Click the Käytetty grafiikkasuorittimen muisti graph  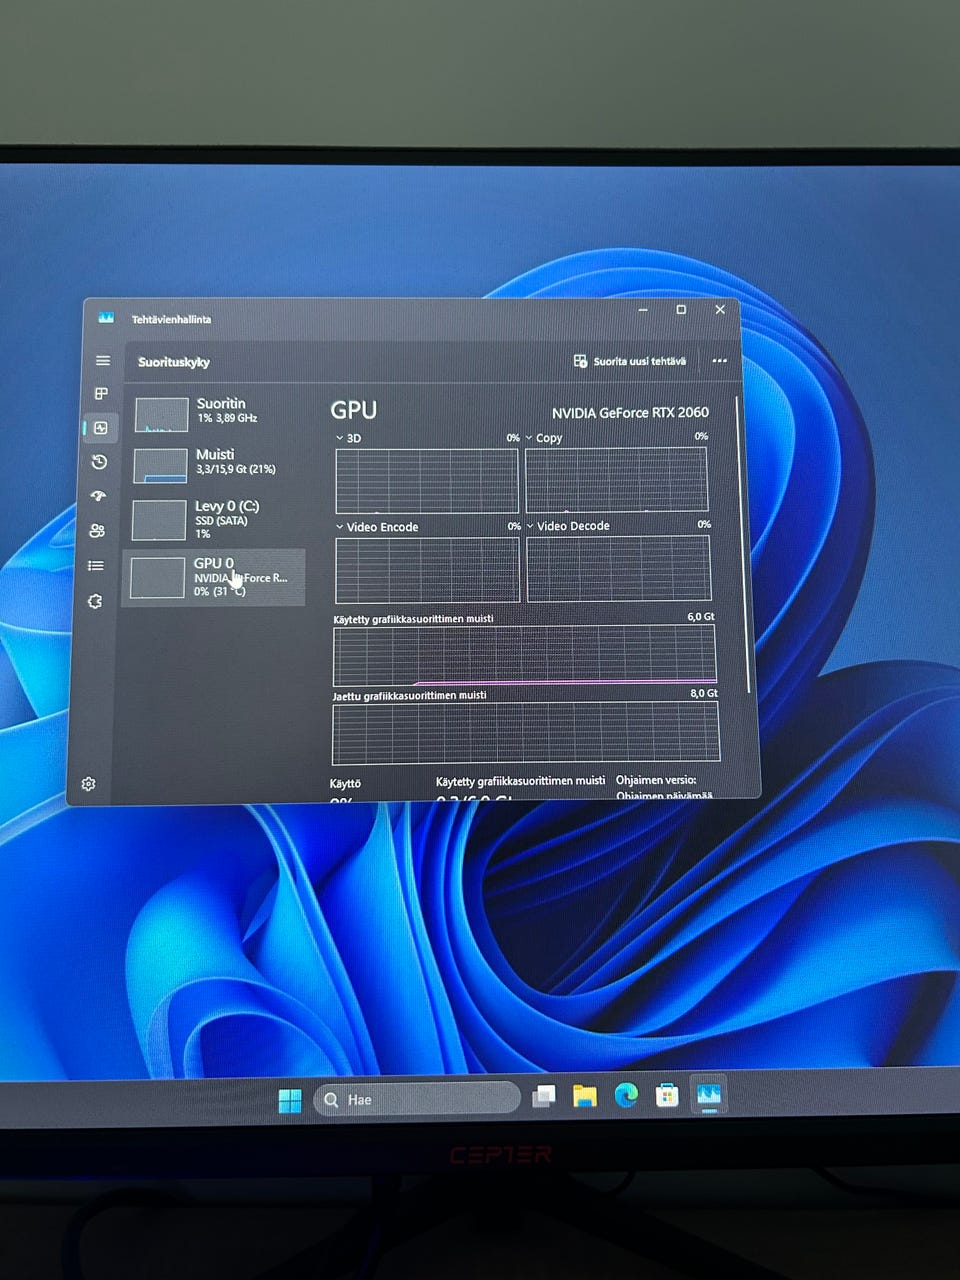524,656
